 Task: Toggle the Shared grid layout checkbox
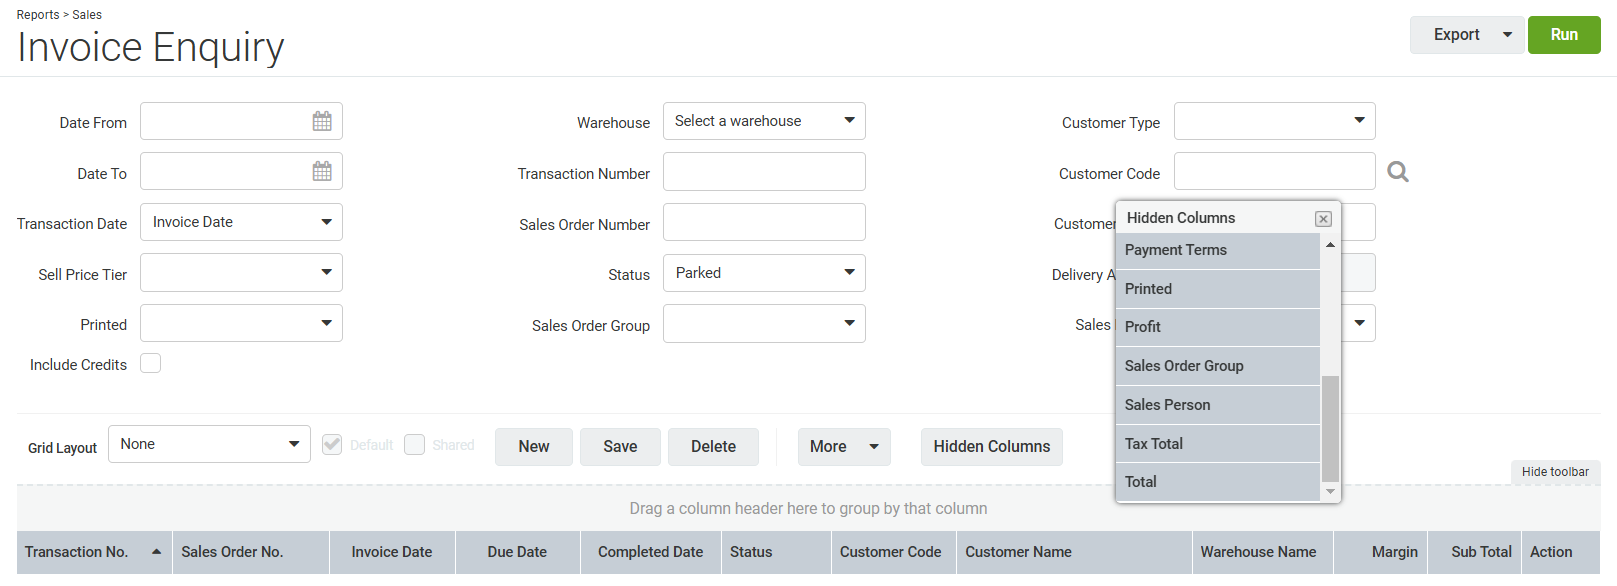415,445
